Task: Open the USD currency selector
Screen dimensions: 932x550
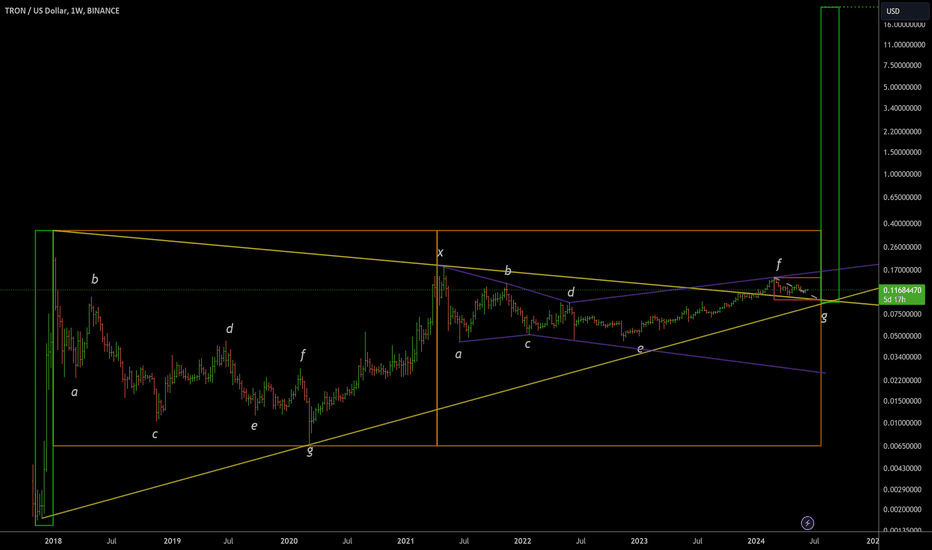Action: (905, 11)
